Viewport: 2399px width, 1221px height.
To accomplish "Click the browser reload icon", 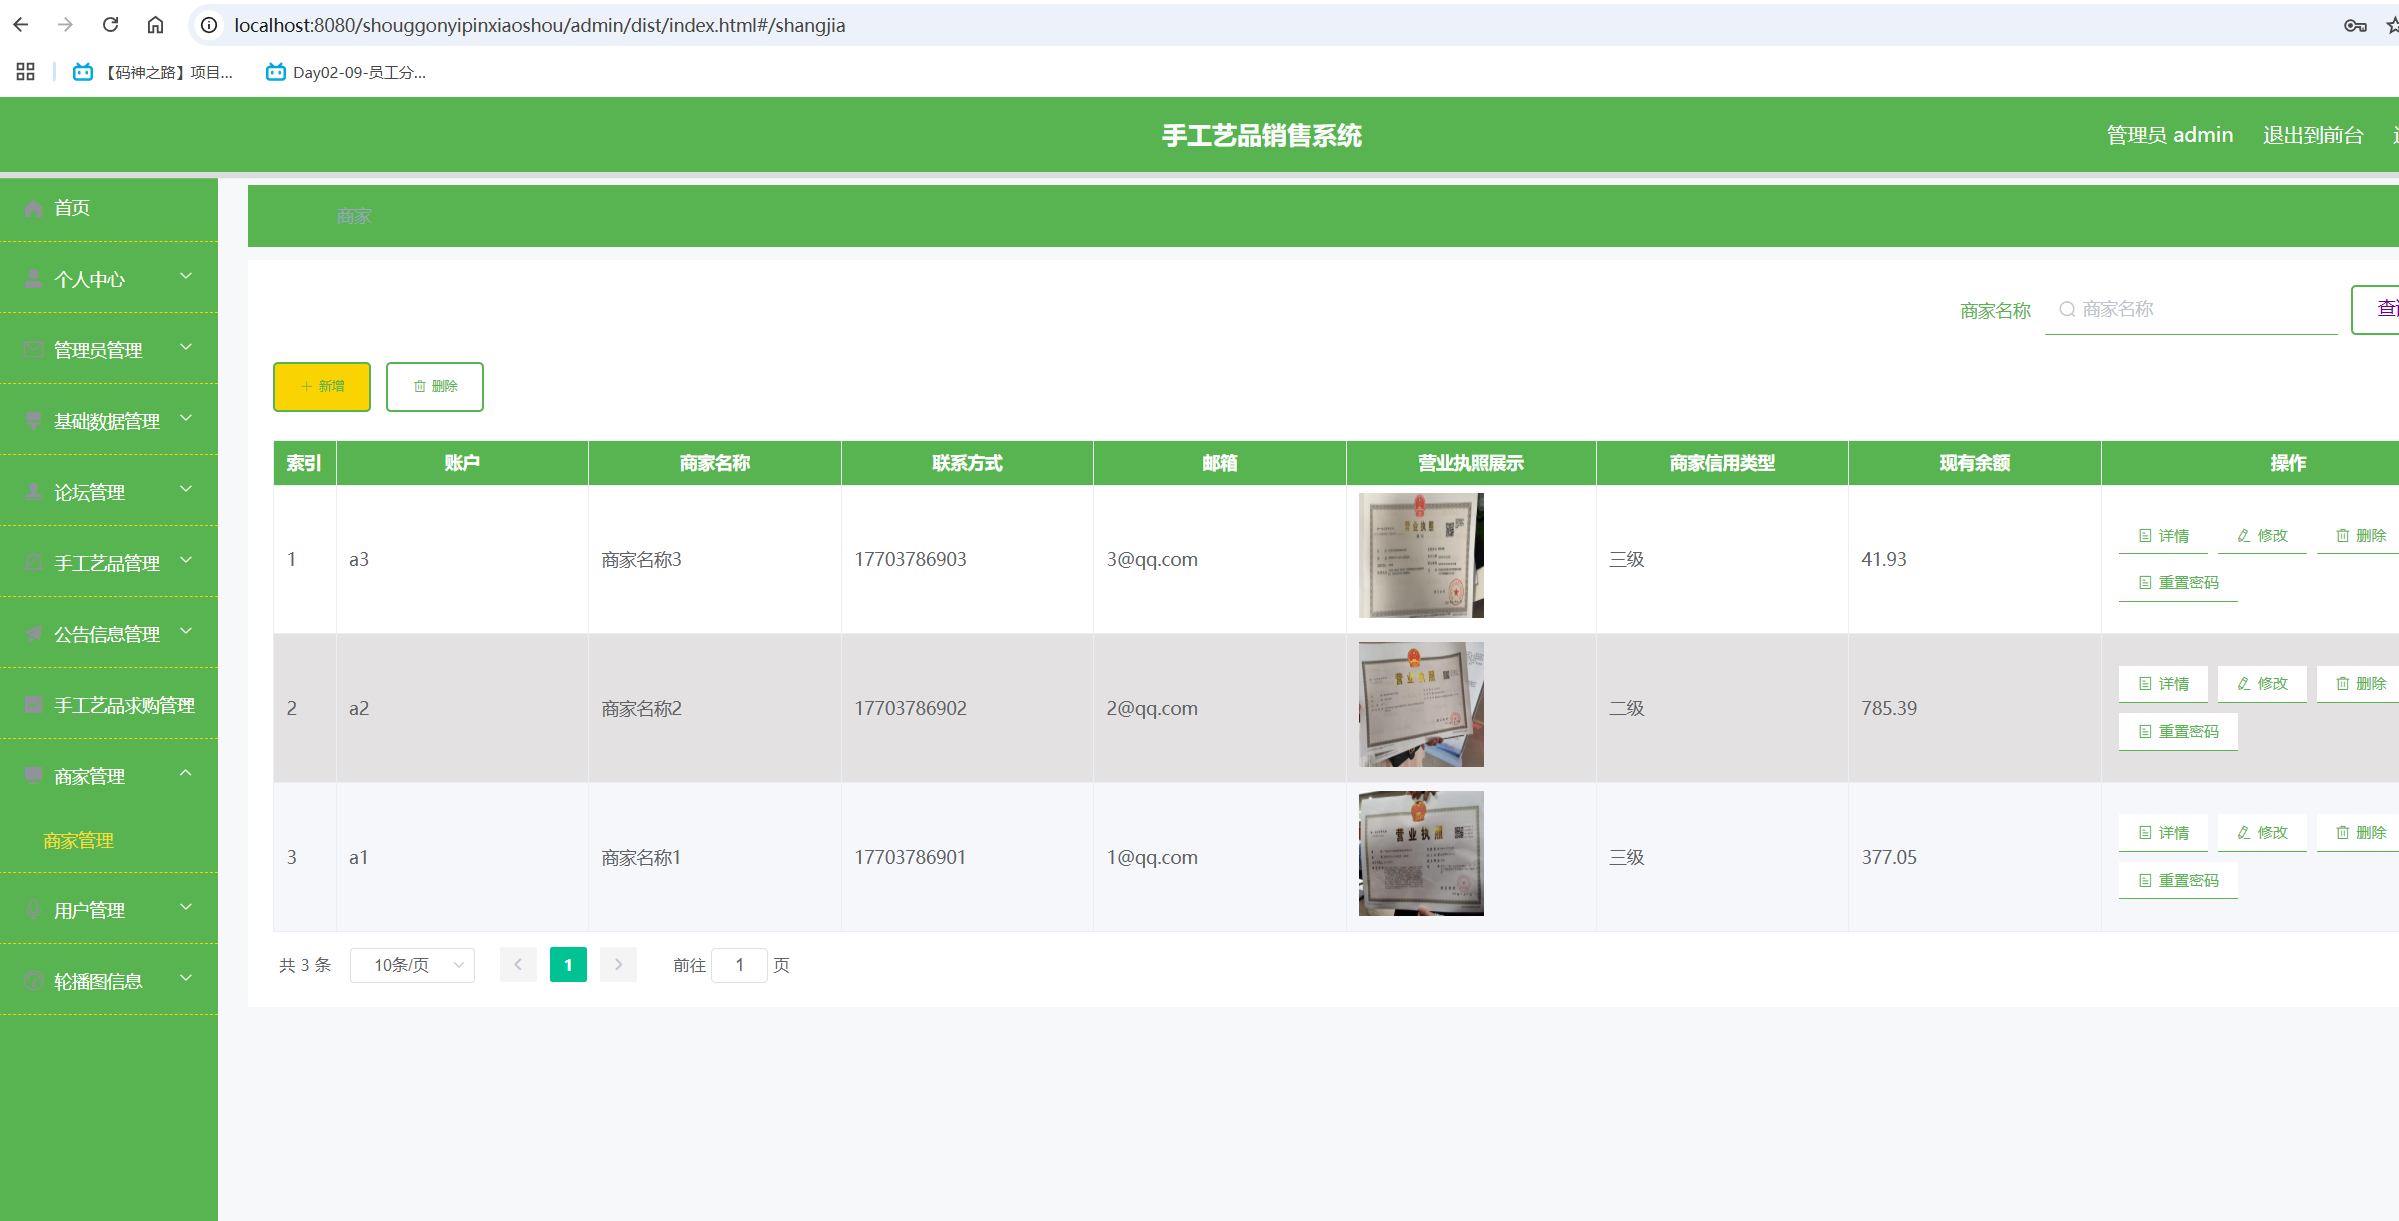I will pyautogui.click(x=111, y=25).
